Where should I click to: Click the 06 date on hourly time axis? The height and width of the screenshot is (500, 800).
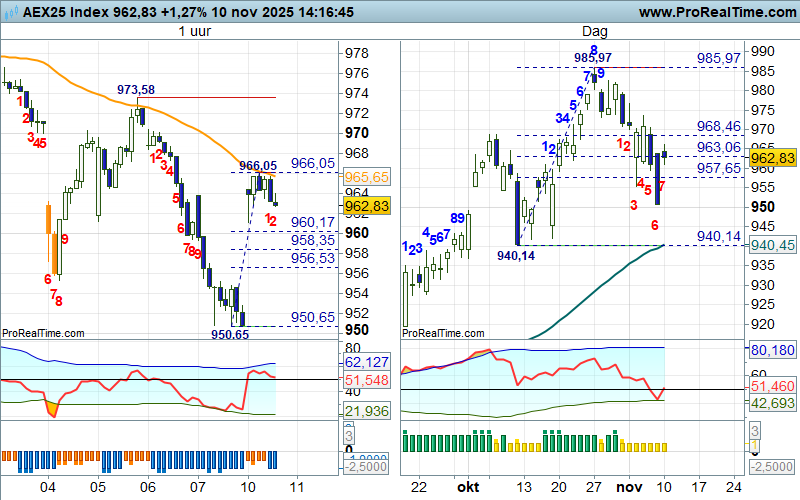(147, 487)
